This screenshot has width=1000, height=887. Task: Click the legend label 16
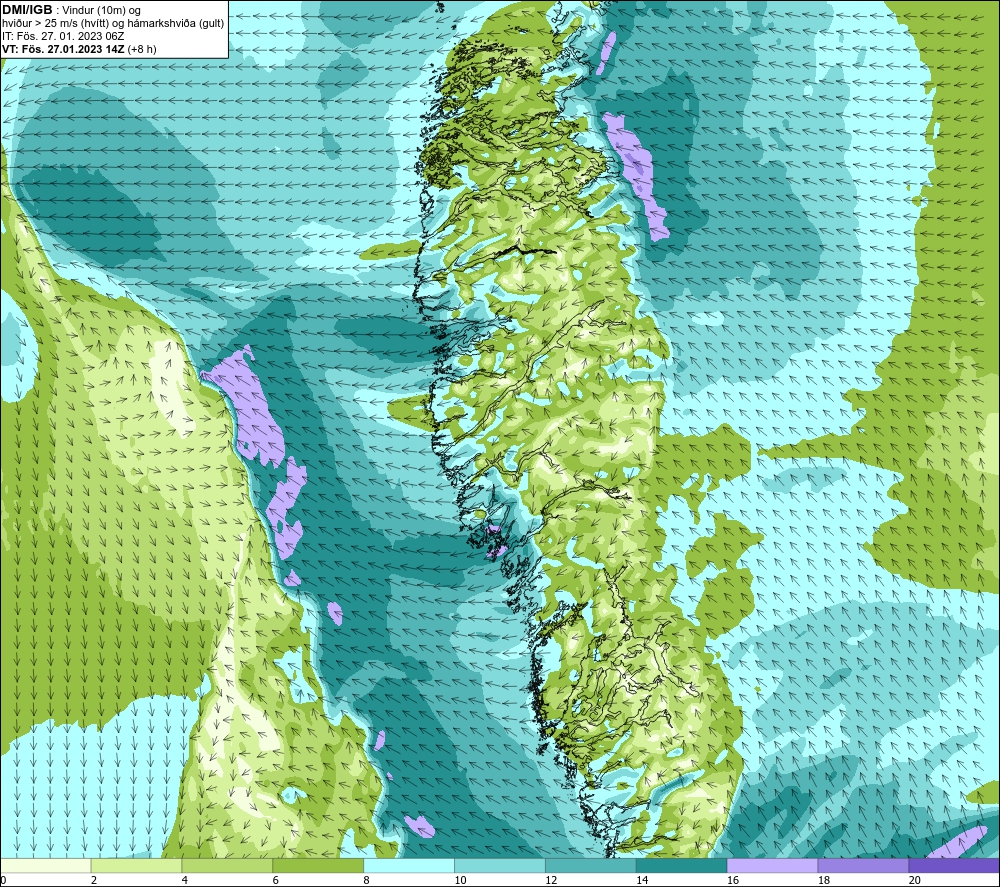click(x=733, y=880)
